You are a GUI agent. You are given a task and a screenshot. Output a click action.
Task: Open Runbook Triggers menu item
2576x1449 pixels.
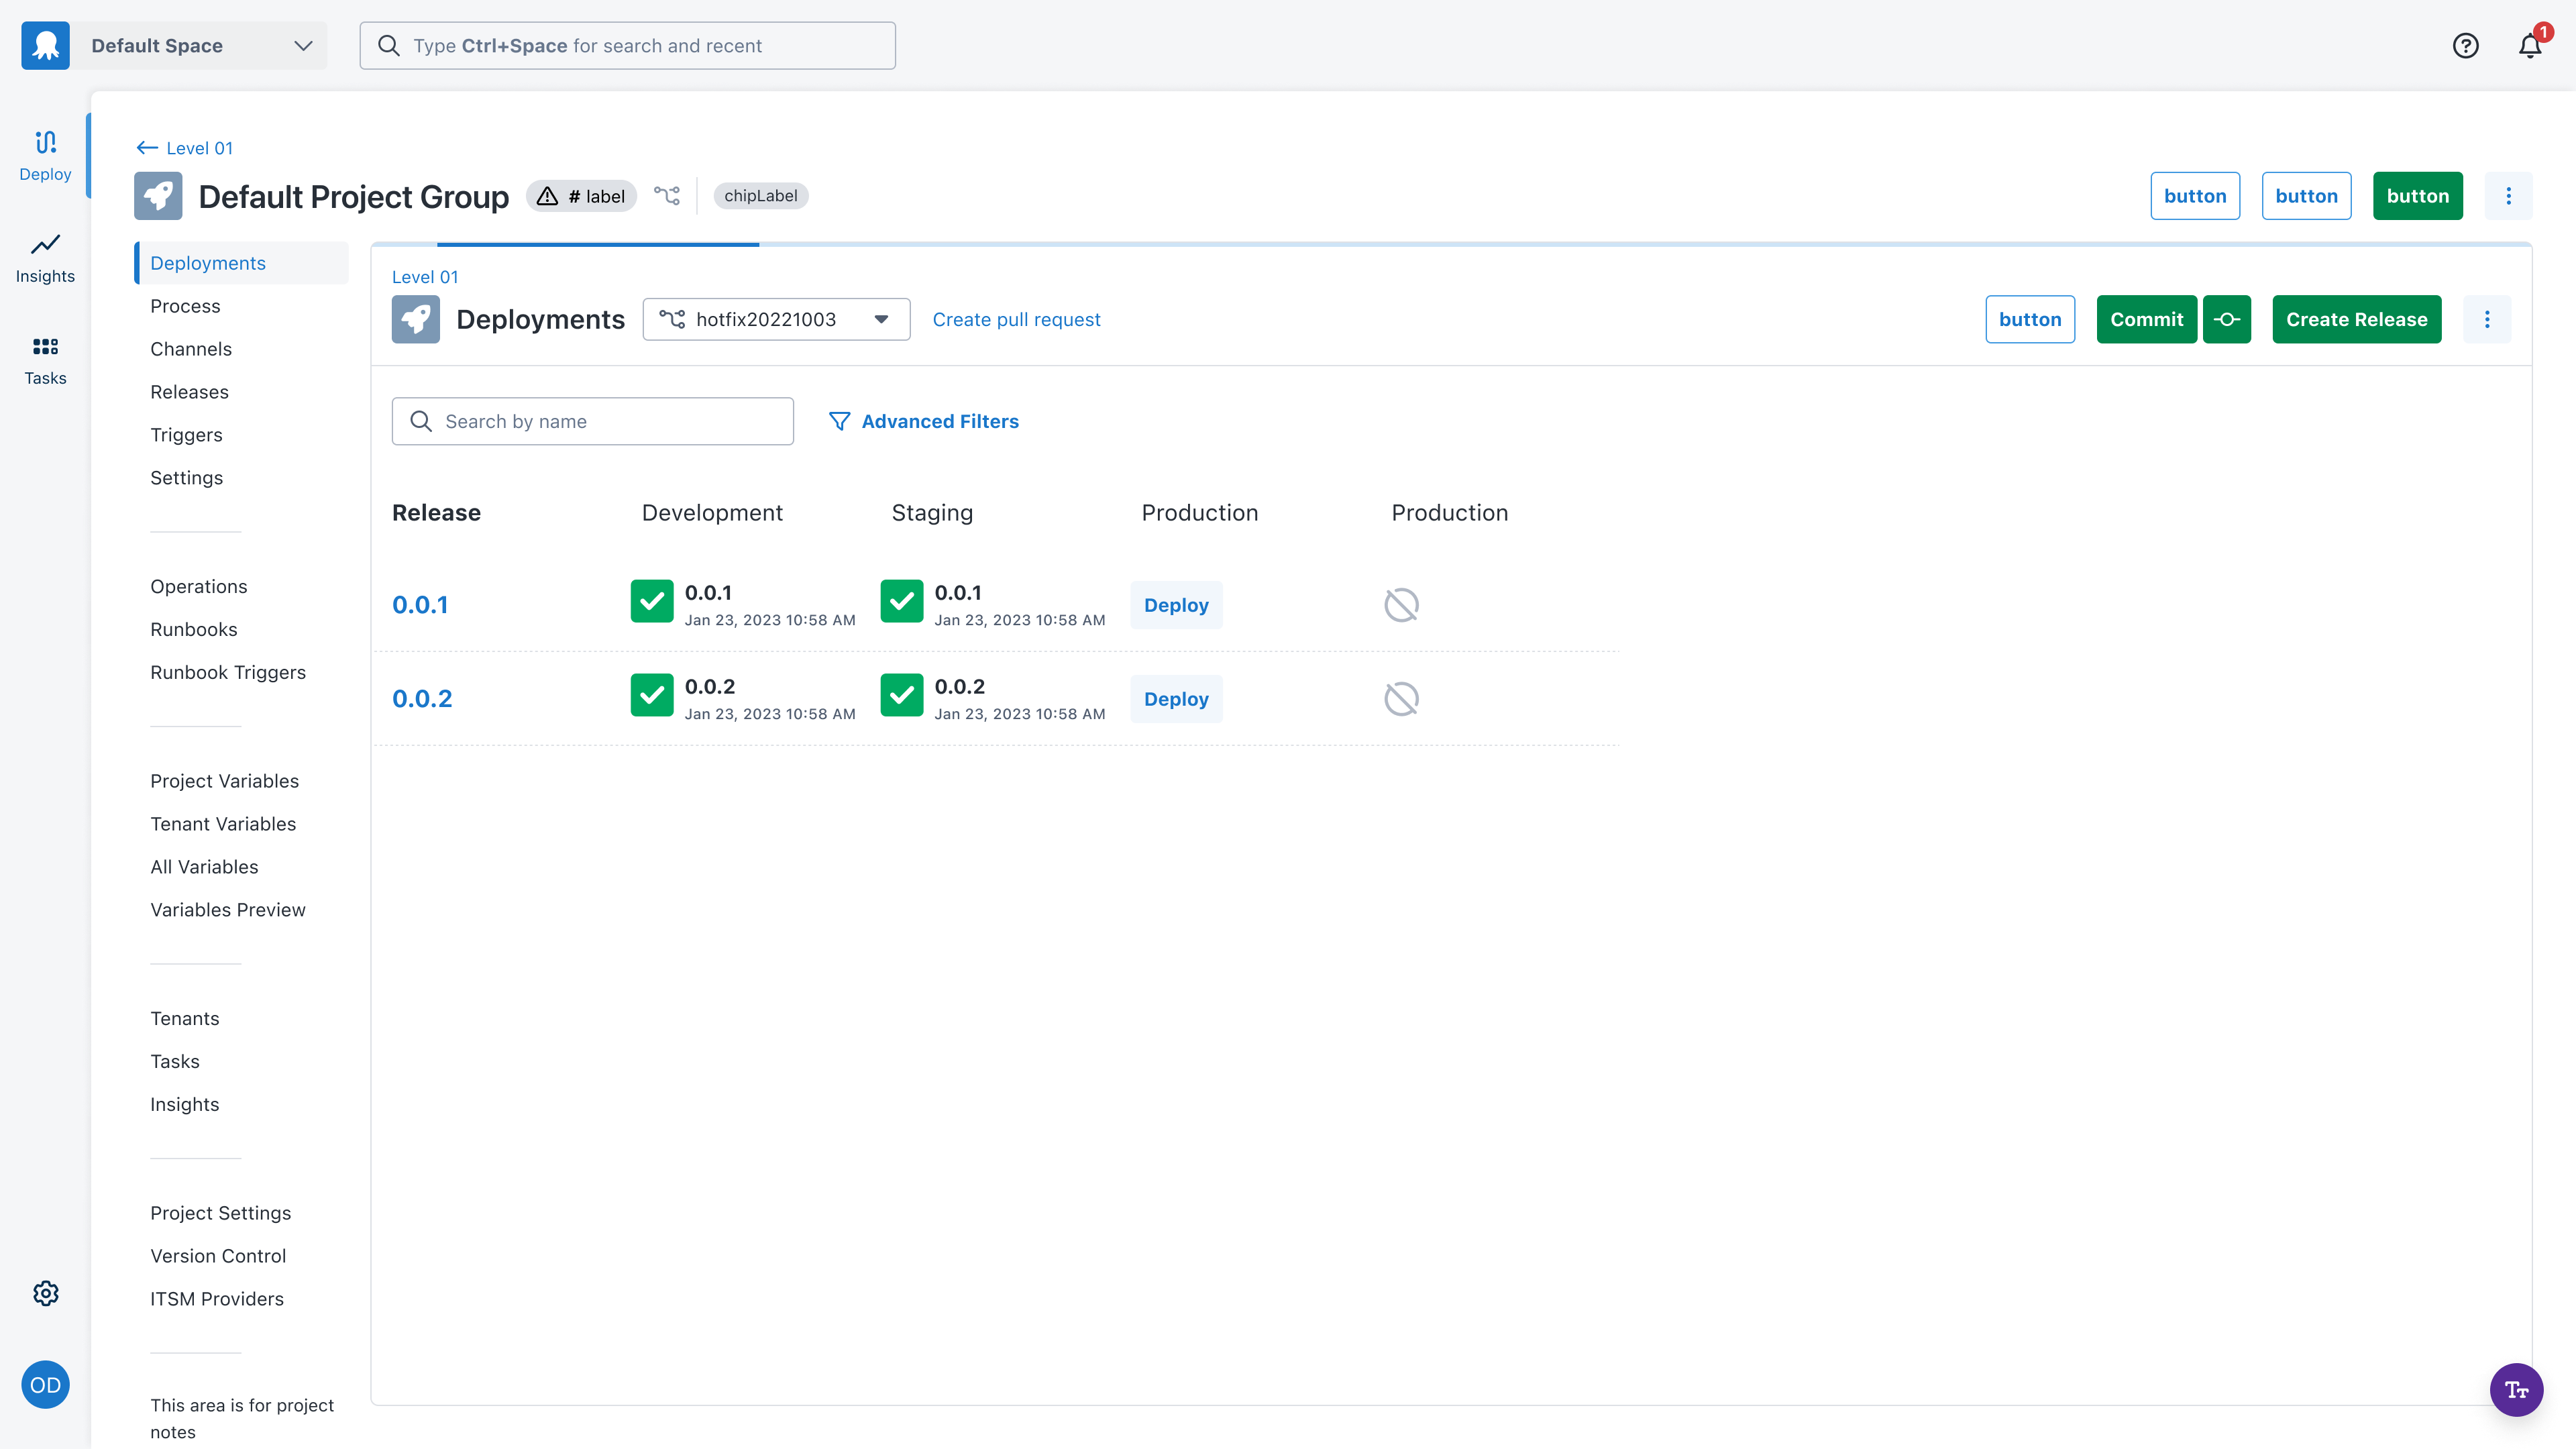pos(228,672)
